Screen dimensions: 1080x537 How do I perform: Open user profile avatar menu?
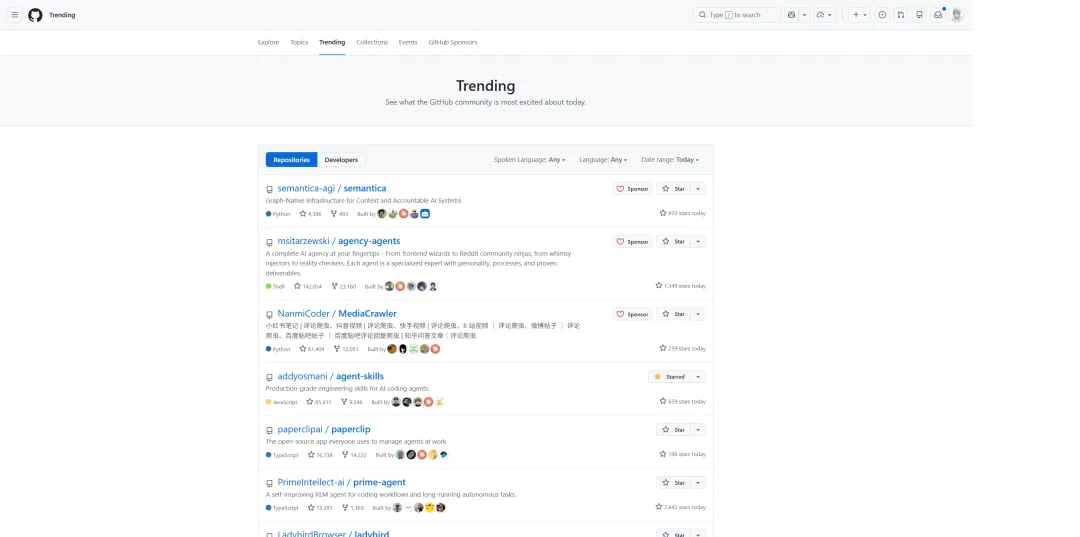click(x=957, y=15)
